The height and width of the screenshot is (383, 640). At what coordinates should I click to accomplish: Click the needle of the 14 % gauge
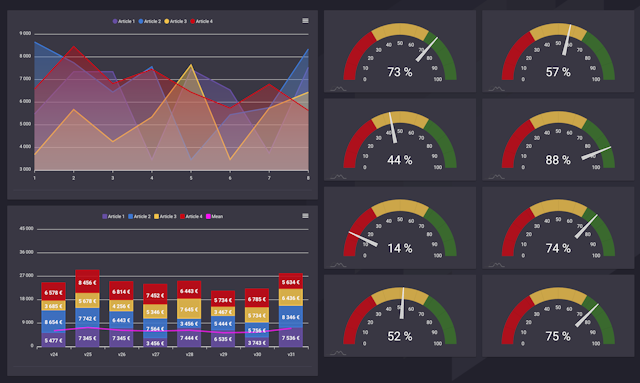click(363, 239)
